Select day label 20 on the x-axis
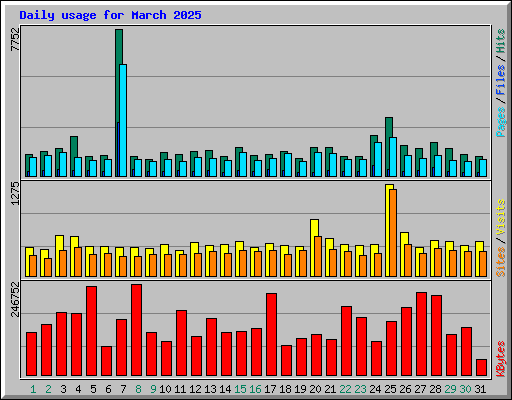Viewport: 512px width, 400px height. click(315, 389)
